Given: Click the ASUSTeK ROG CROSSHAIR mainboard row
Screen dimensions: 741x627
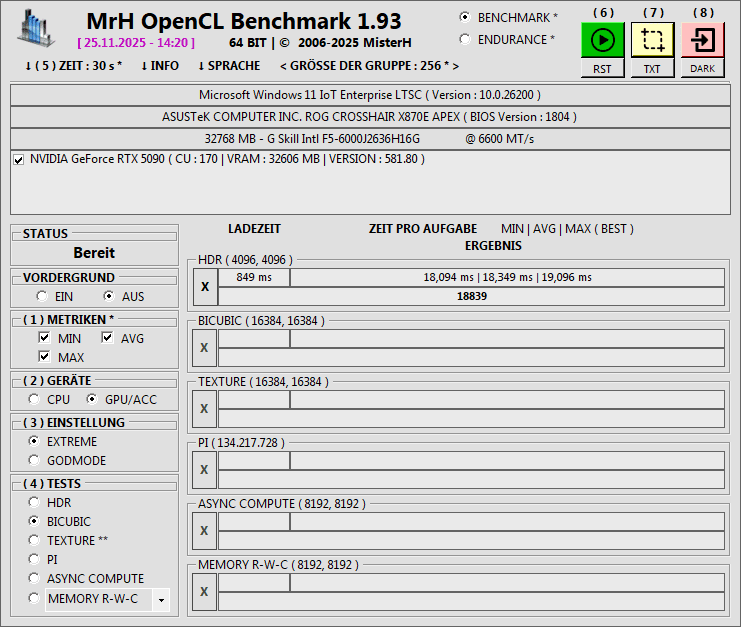Looking at the screenshot, I should pos(370,117).
